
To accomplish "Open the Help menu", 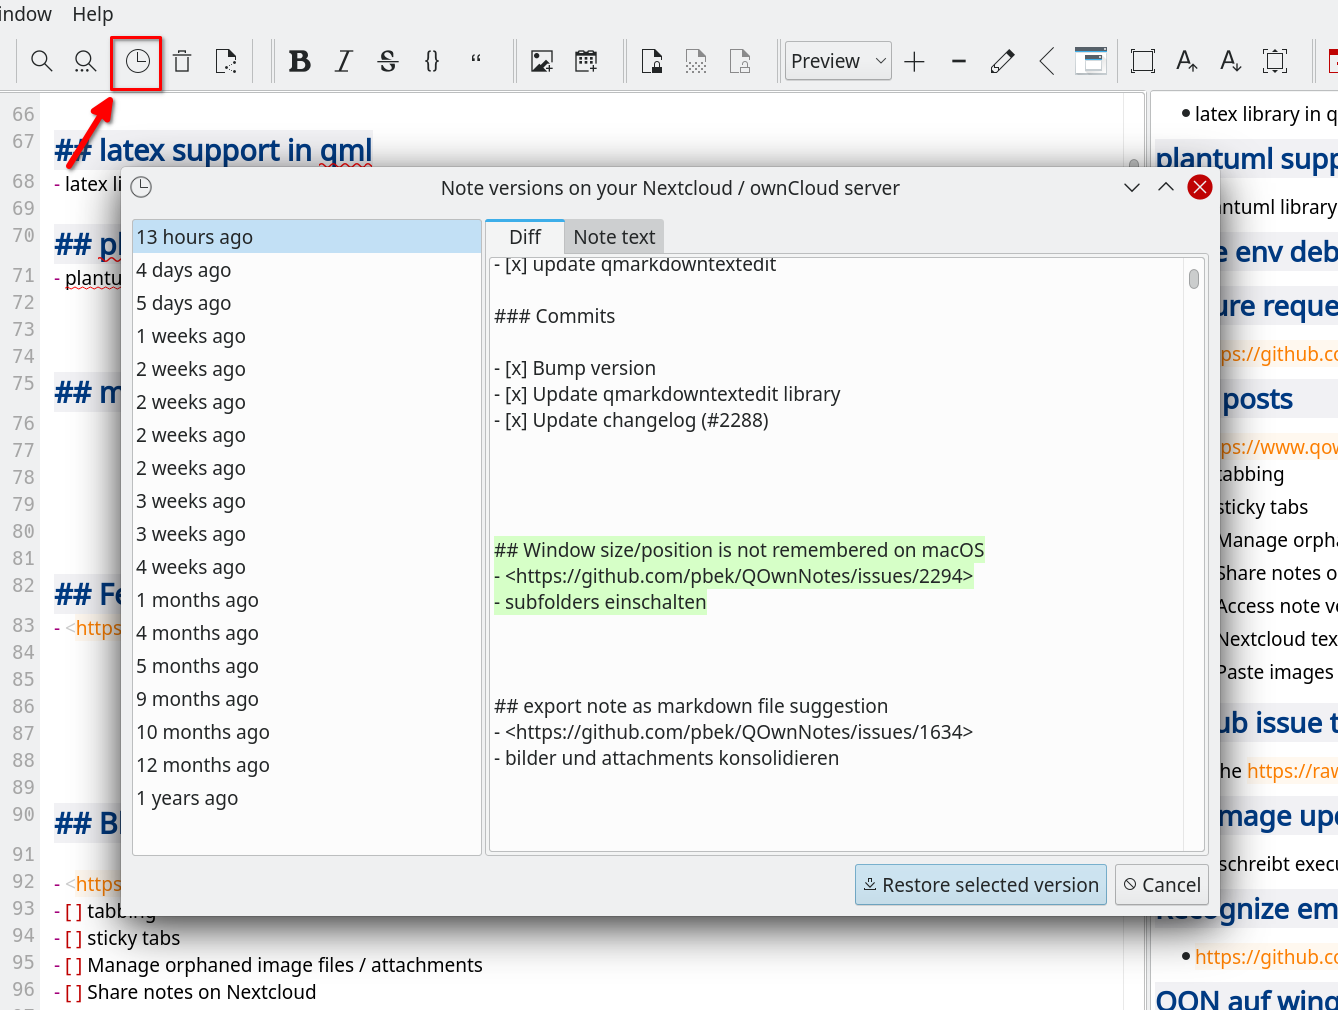I will click(x=93, y=14).
